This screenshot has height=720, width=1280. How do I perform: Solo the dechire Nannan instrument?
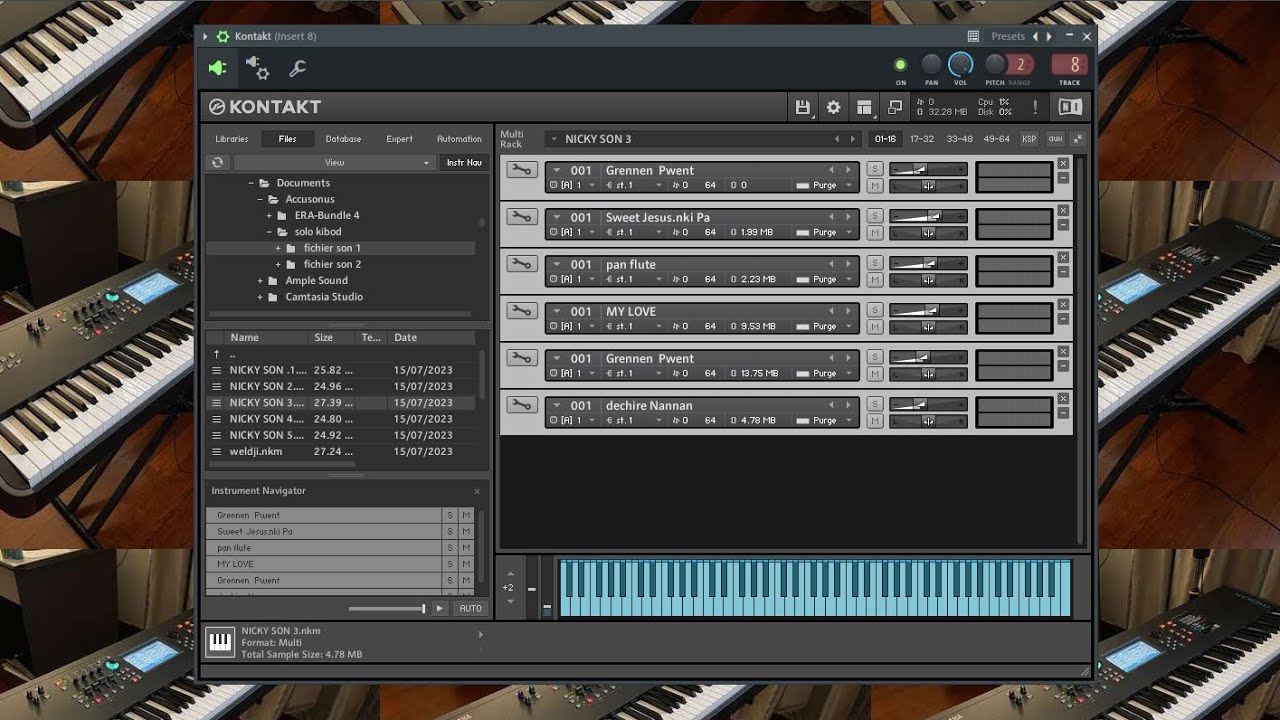(875, 404)
